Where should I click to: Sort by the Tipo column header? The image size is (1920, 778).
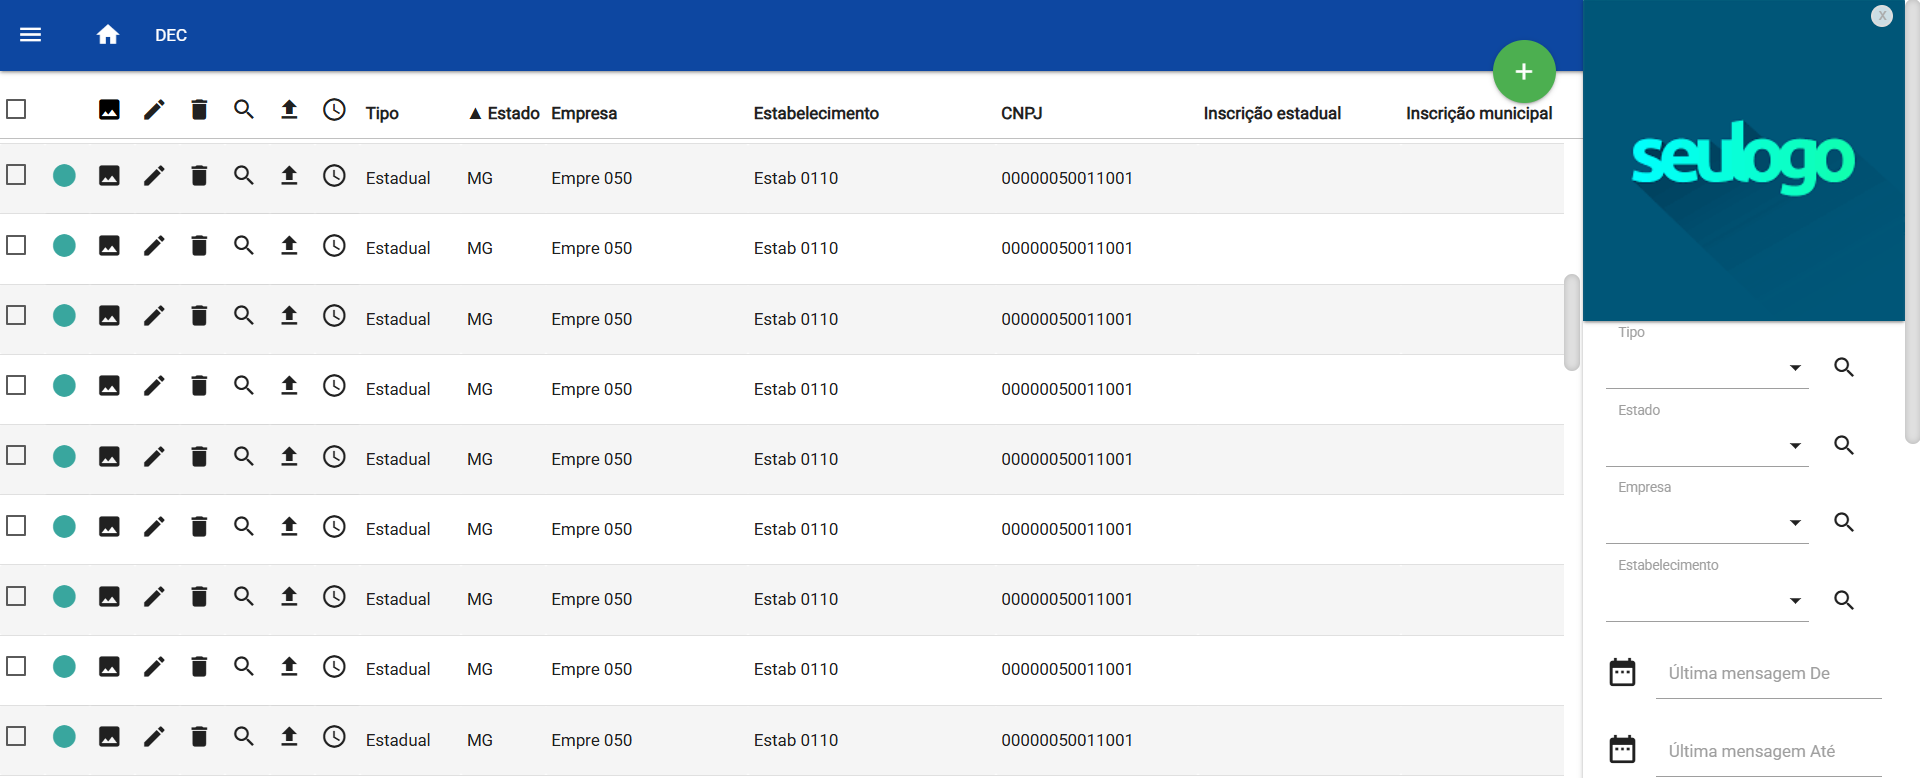coord(382,113)
